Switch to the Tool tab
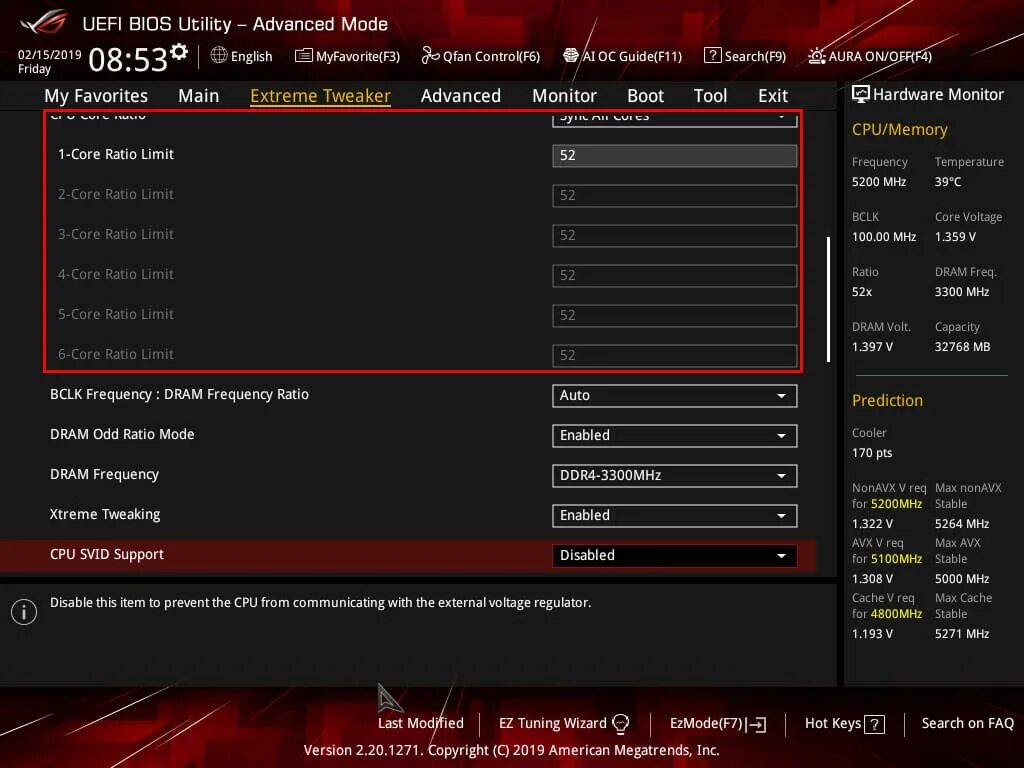This screenshot has width=1024, height=768. (710, 96)
